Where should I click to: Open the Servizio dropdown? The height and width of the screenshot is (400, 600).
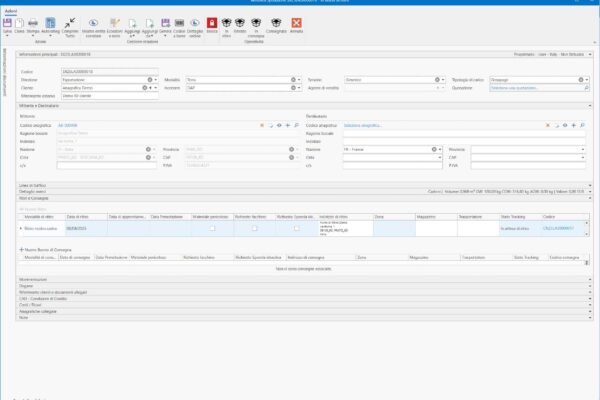(x=443, y=80)
